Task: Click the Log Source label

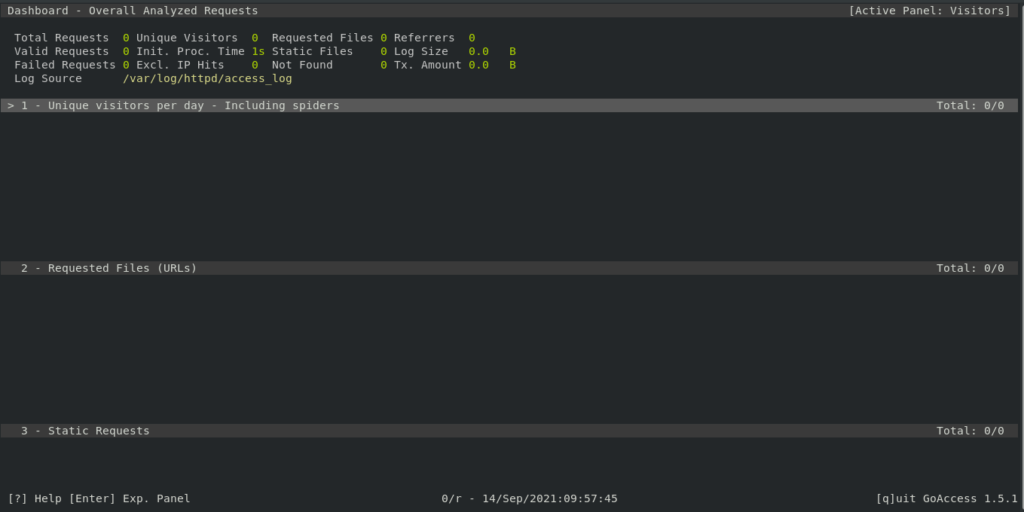Action: tap(48, 78)
